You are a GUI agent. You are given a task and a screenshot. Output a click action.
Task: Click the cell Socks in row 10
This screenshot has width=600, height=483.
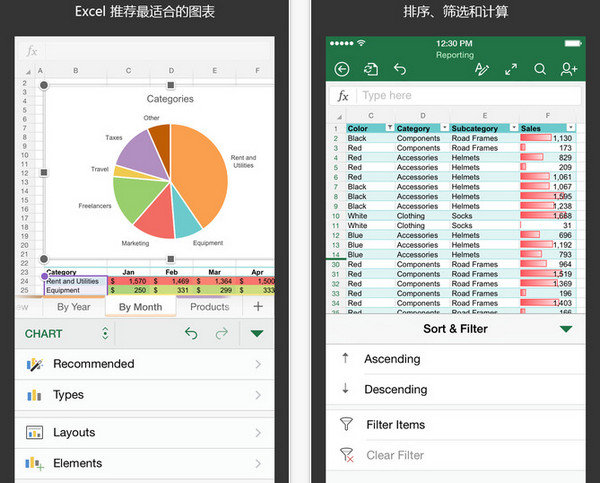click(x=484, y=216)
